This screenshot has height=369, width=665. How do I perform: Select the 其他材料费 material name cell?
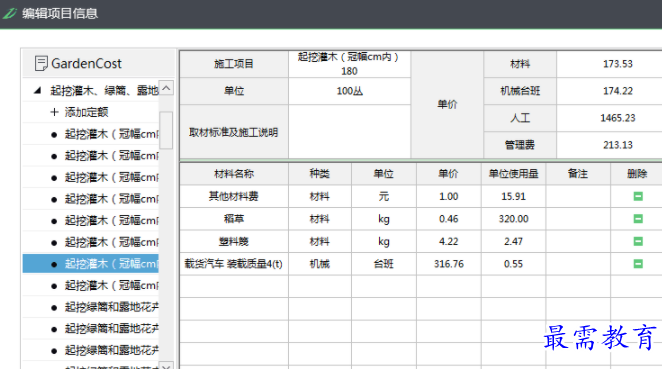pyautogui.click(x=234, y=196)
